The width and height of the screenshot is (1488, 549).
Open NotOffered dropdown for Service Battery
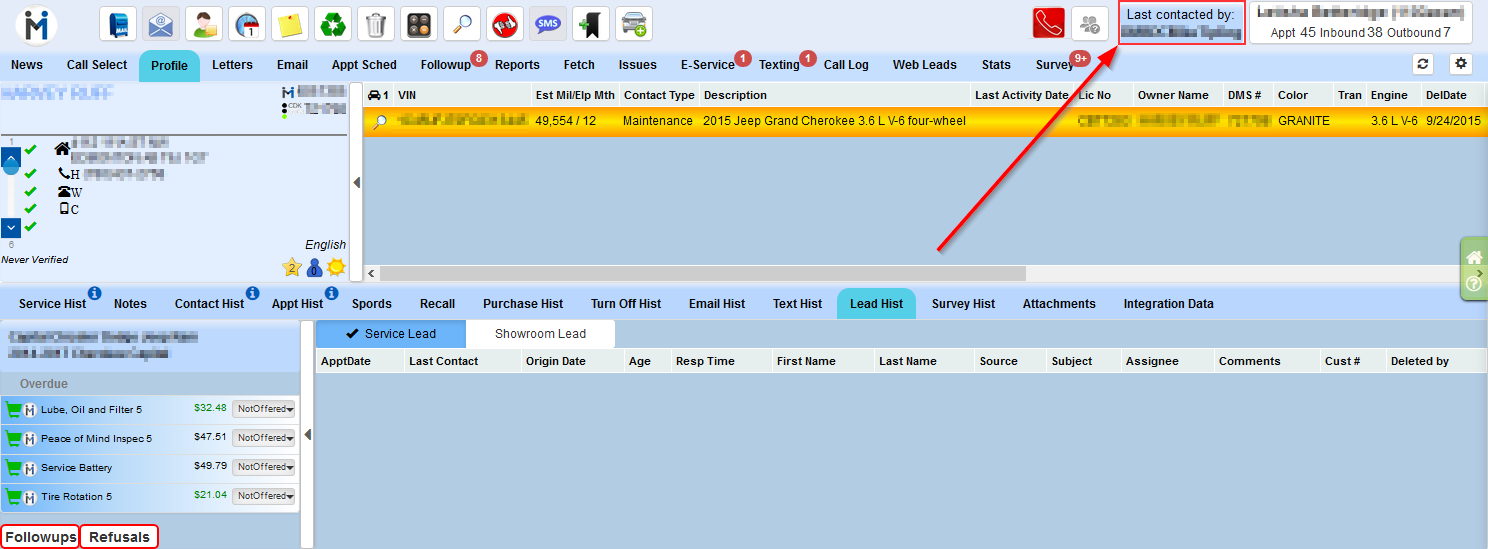(264, 467)
